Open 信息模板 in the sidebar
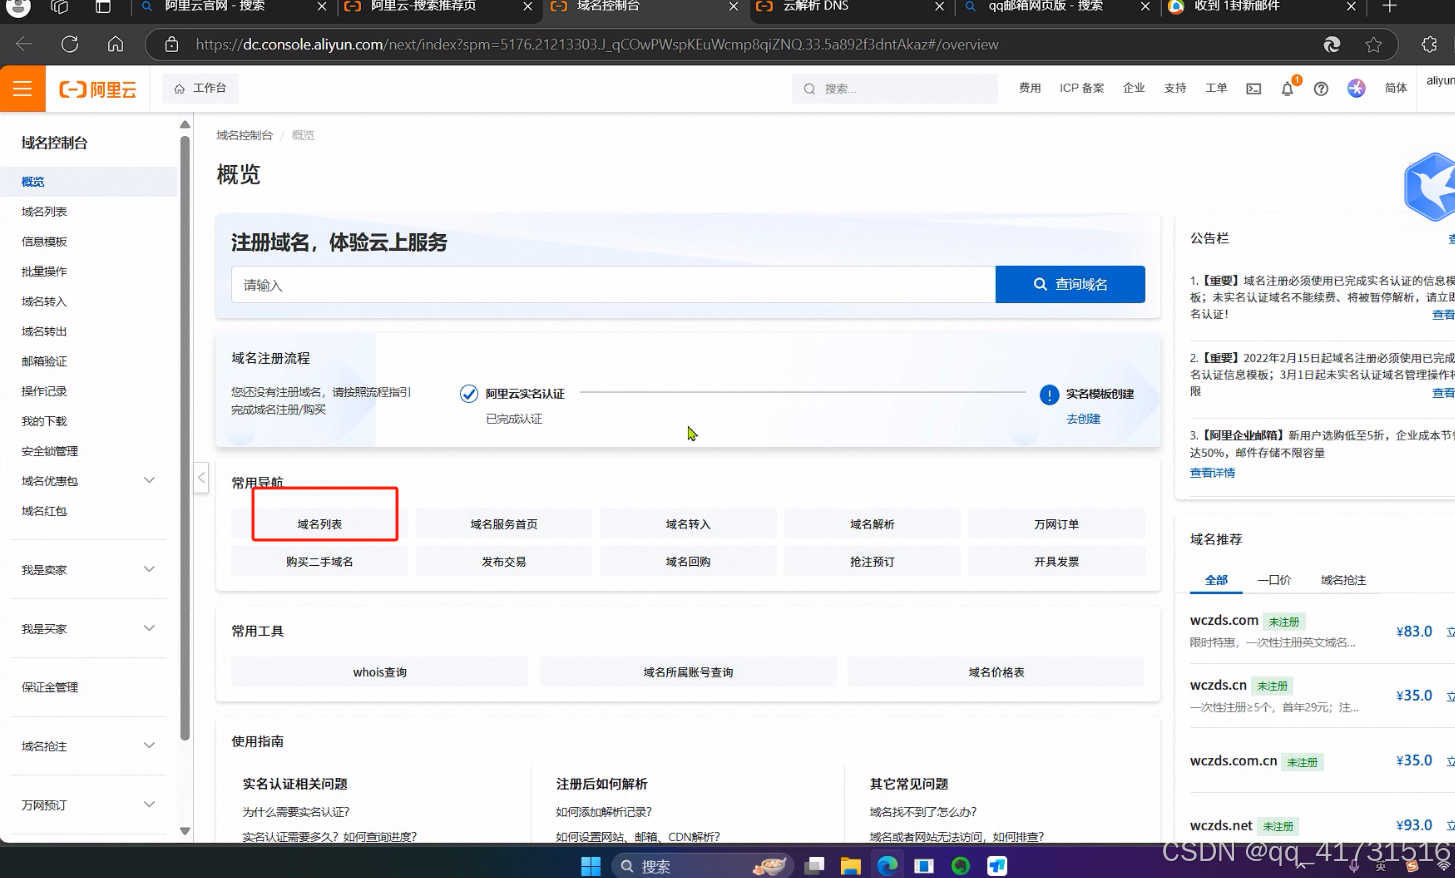Screen dimensions: 1455x878 (x=44, y=242)
